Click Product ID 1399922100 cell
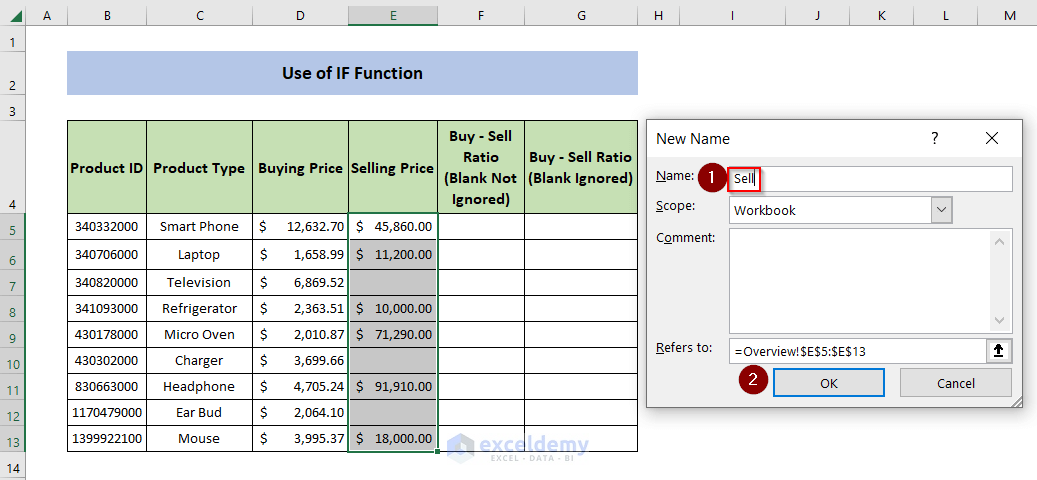The width and height of the screenshot is (1037, 480). click(107, 439)
